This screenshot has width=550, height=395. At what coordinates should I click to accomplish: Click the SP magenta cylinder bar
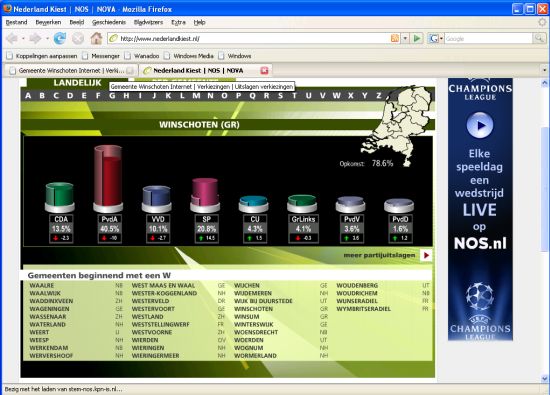click(x=205, y=195)
